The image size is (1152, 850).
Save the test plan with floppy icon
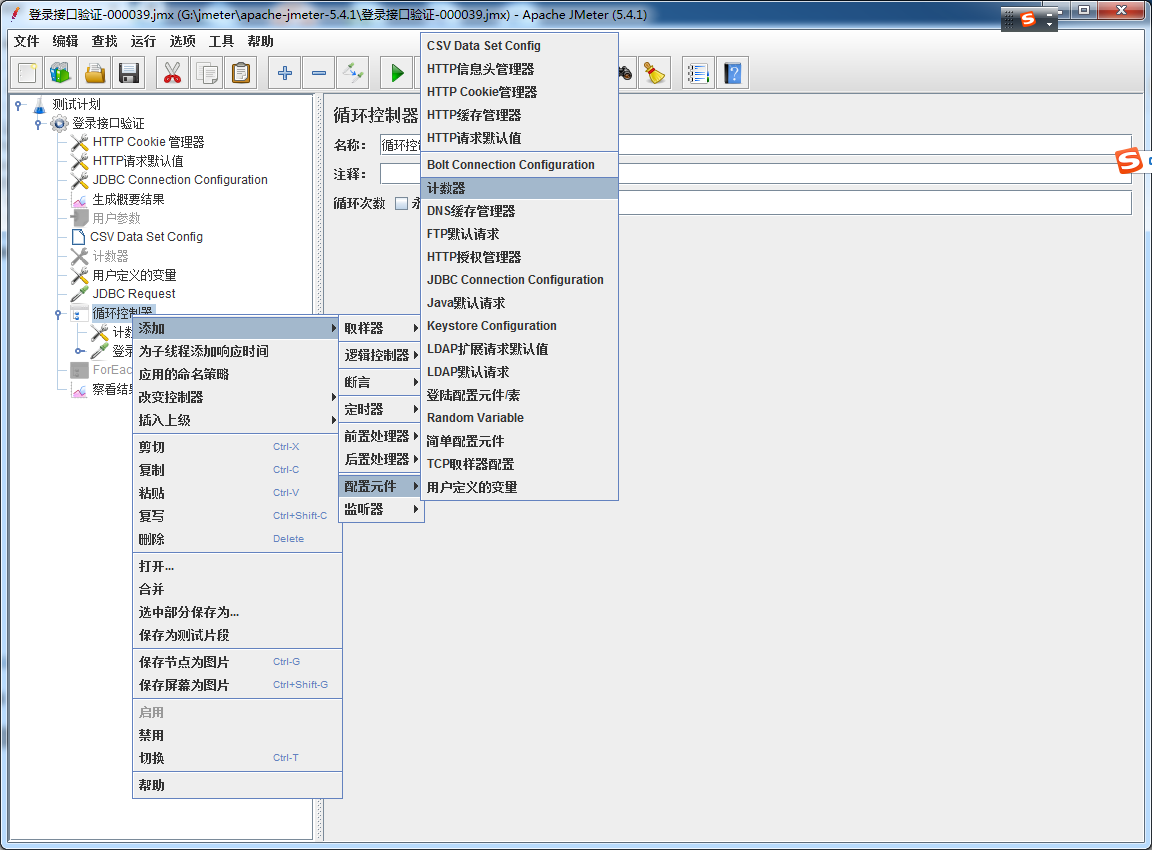tap(129, 73)
